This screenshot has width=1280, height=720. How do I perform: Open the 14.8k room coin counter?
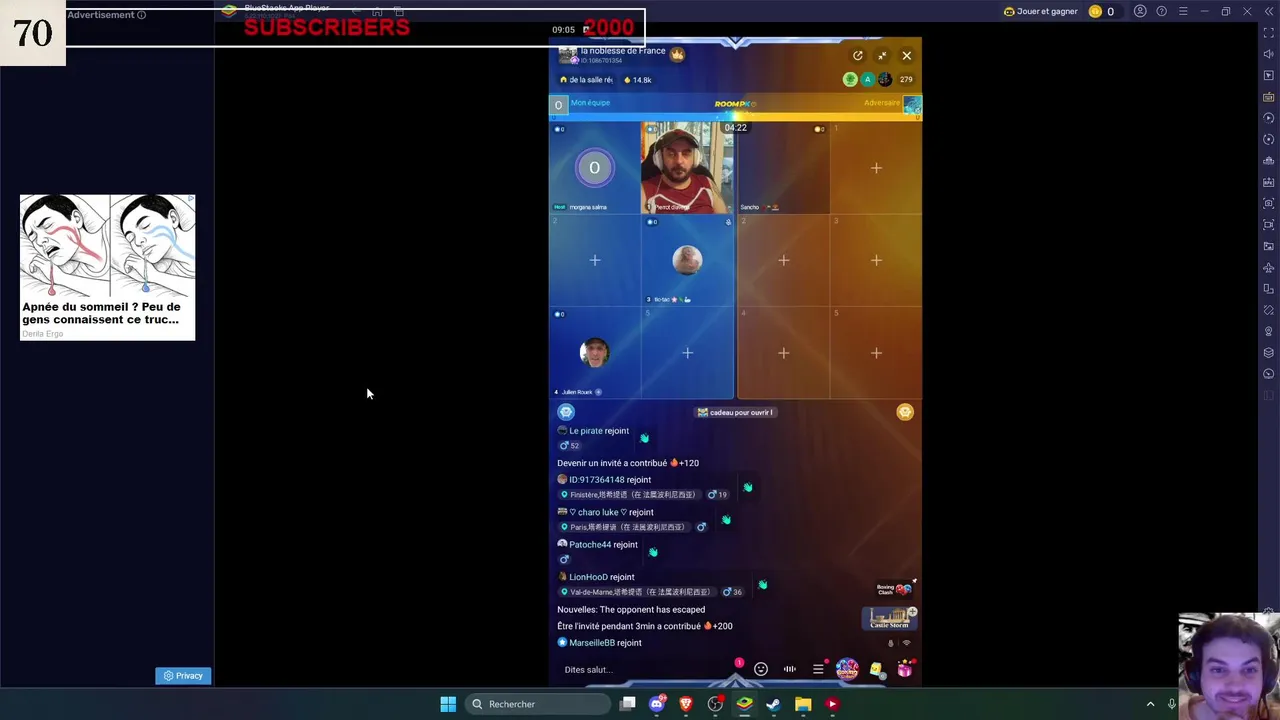point(637,80)
